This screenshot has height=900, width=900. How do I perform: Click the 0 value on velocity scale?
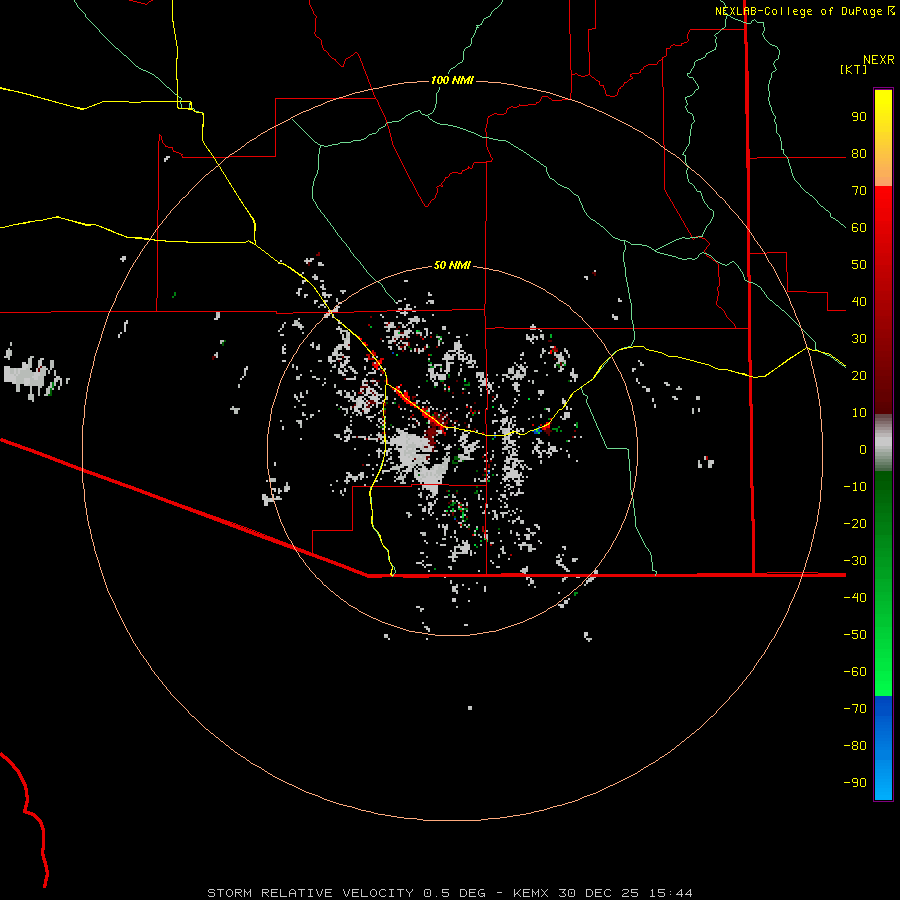(x=863, y=449)
